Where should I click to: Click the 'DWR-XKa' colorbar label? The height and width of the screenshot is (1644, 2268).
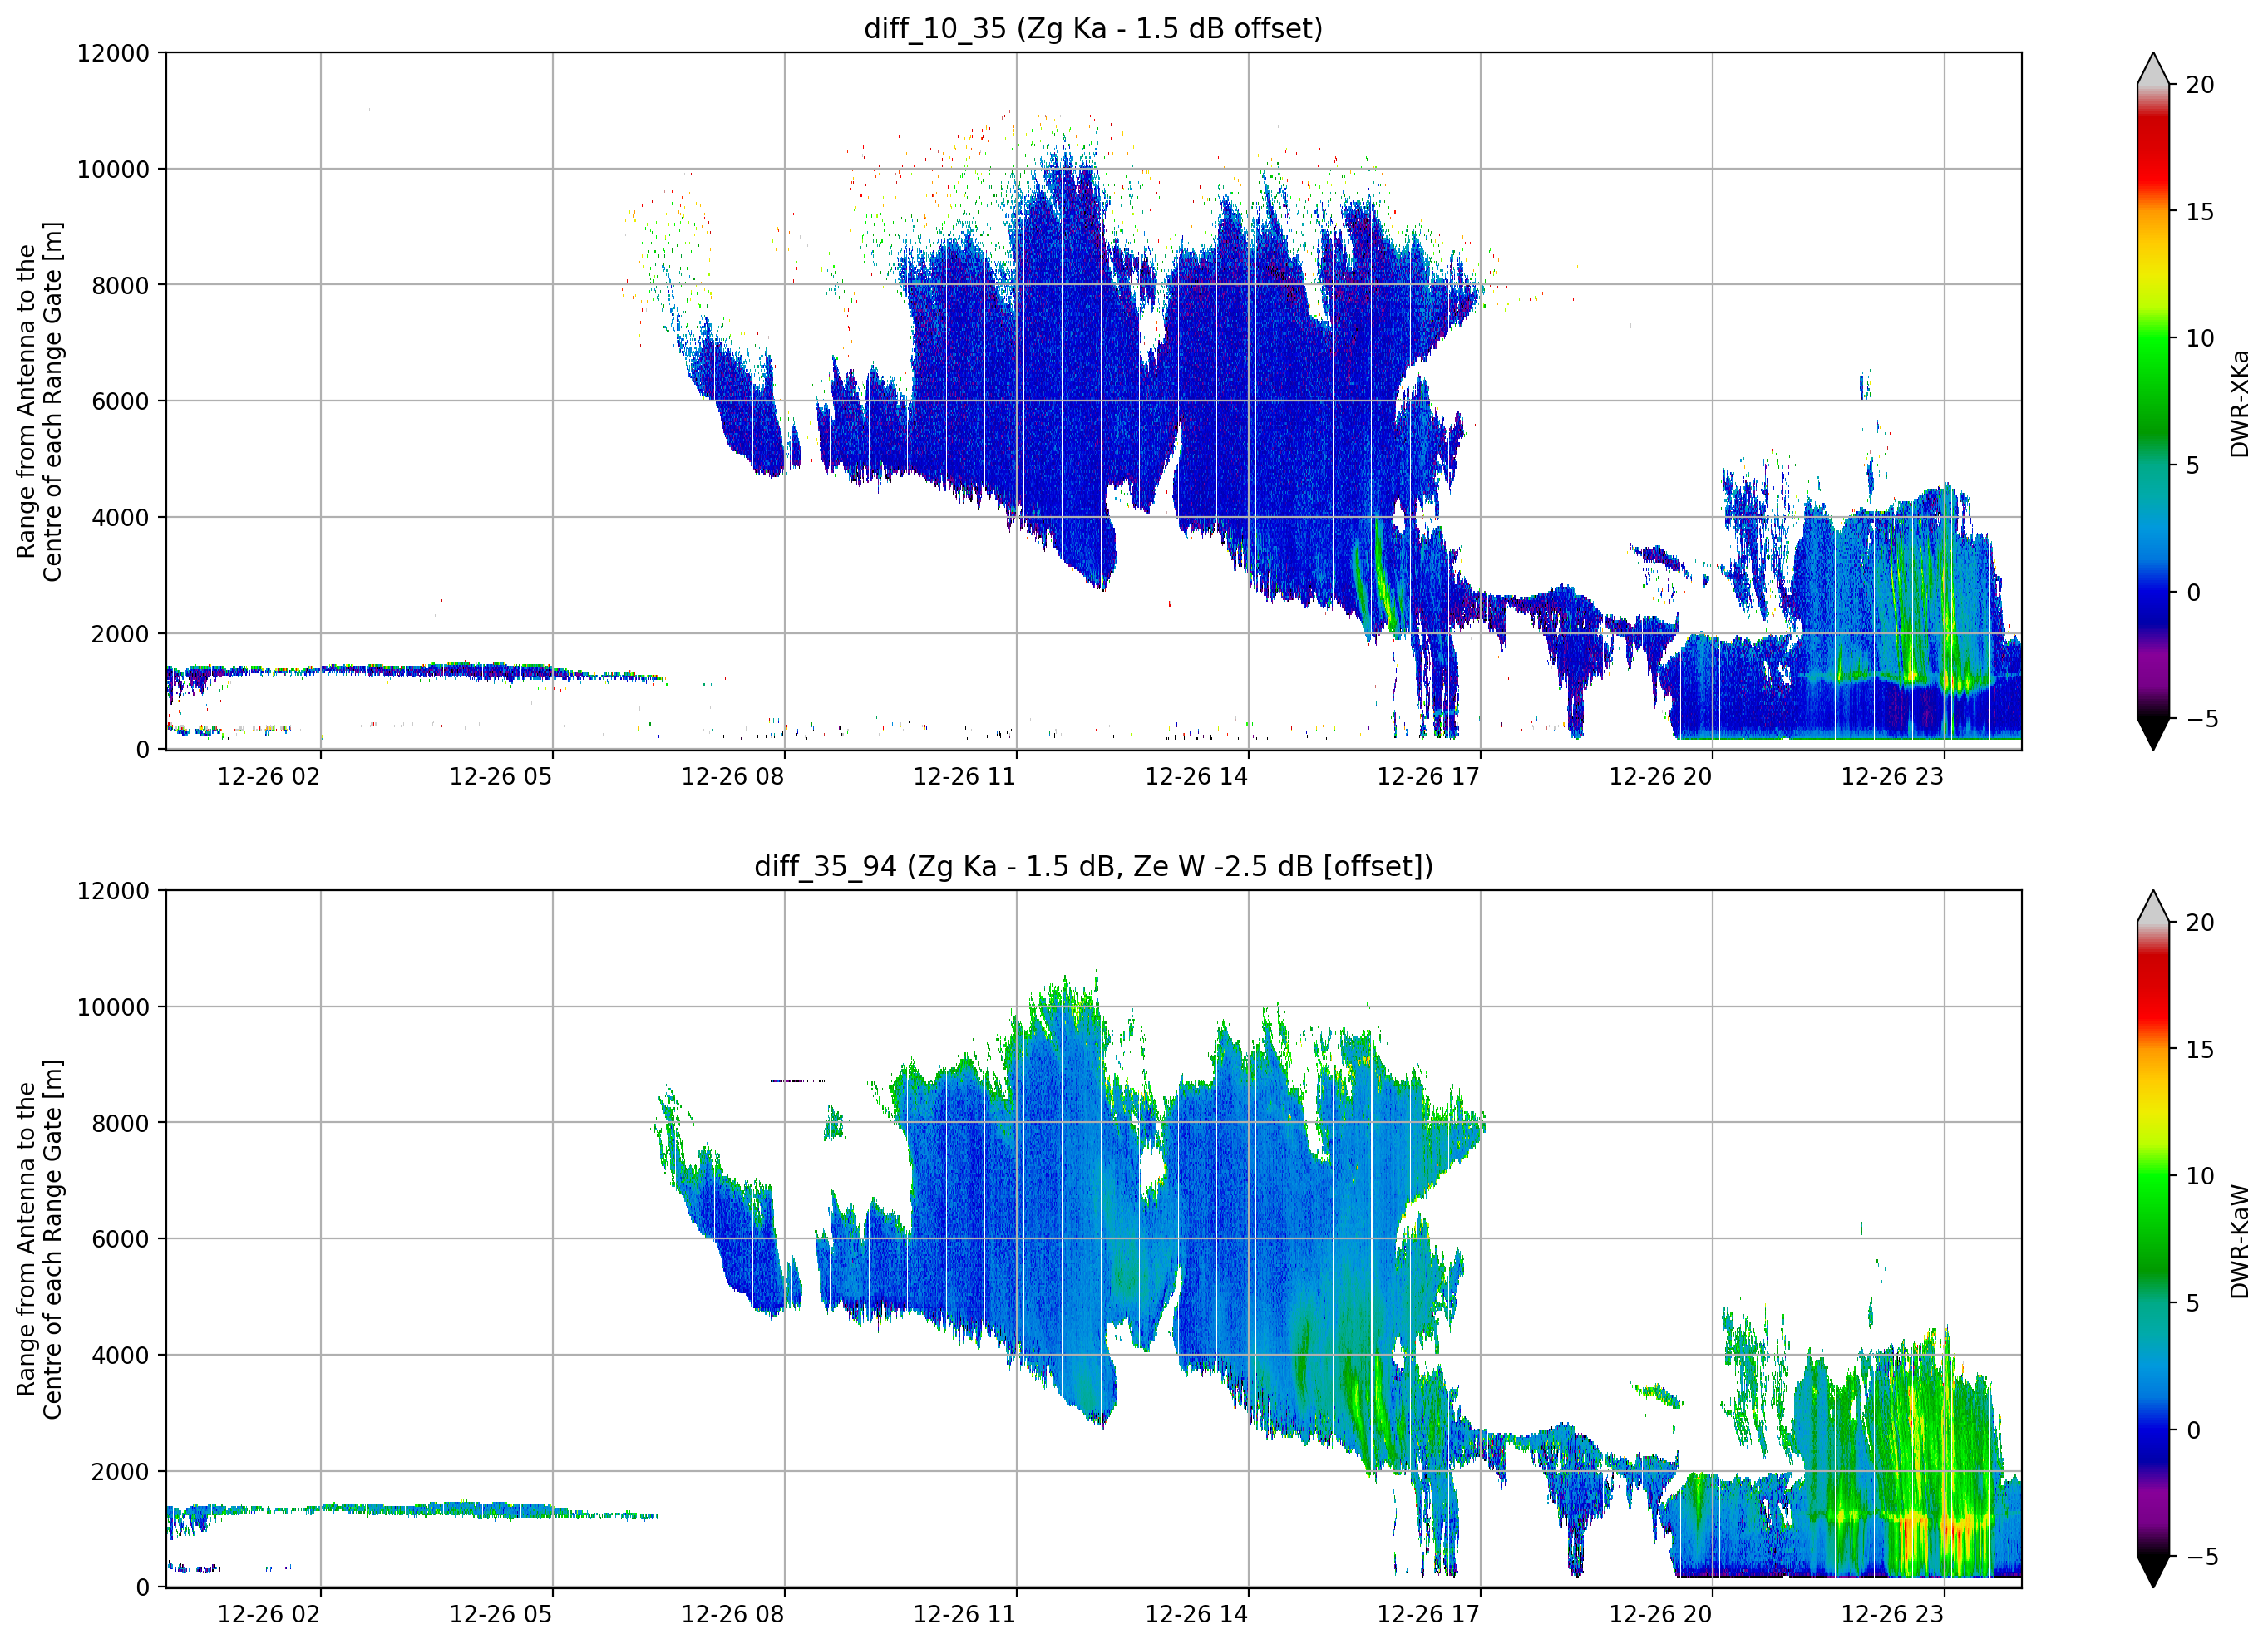point(2239,403)
